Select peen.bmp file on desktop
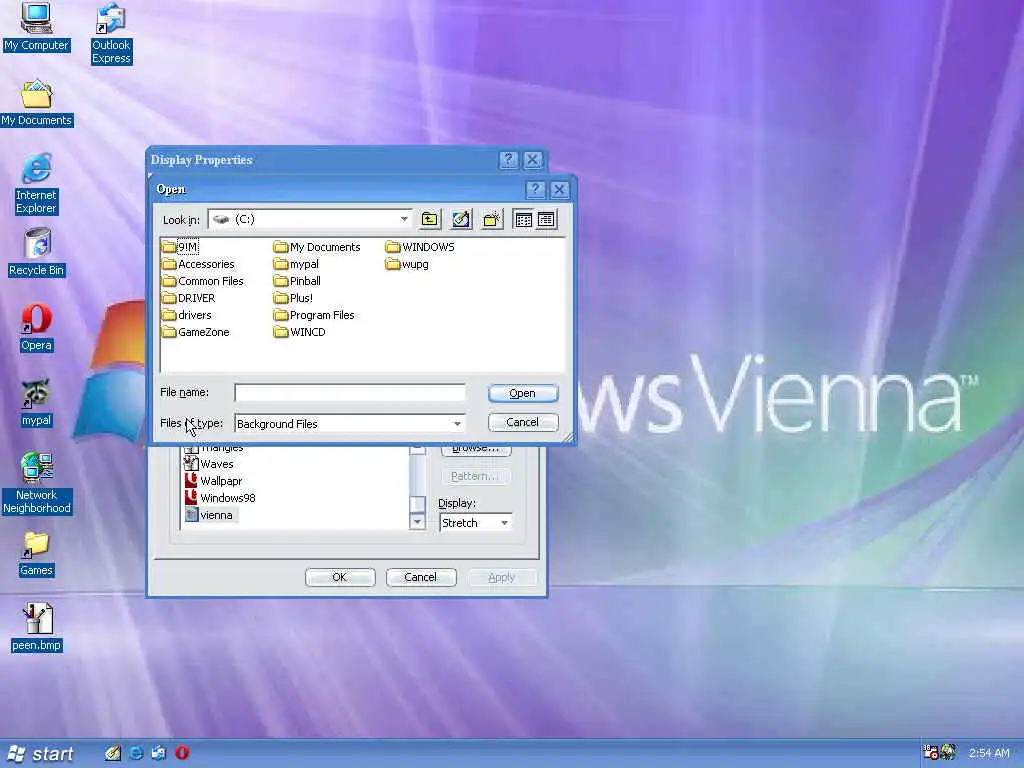The height and width of the screenshot is (768, 1024). coord(37,627)
